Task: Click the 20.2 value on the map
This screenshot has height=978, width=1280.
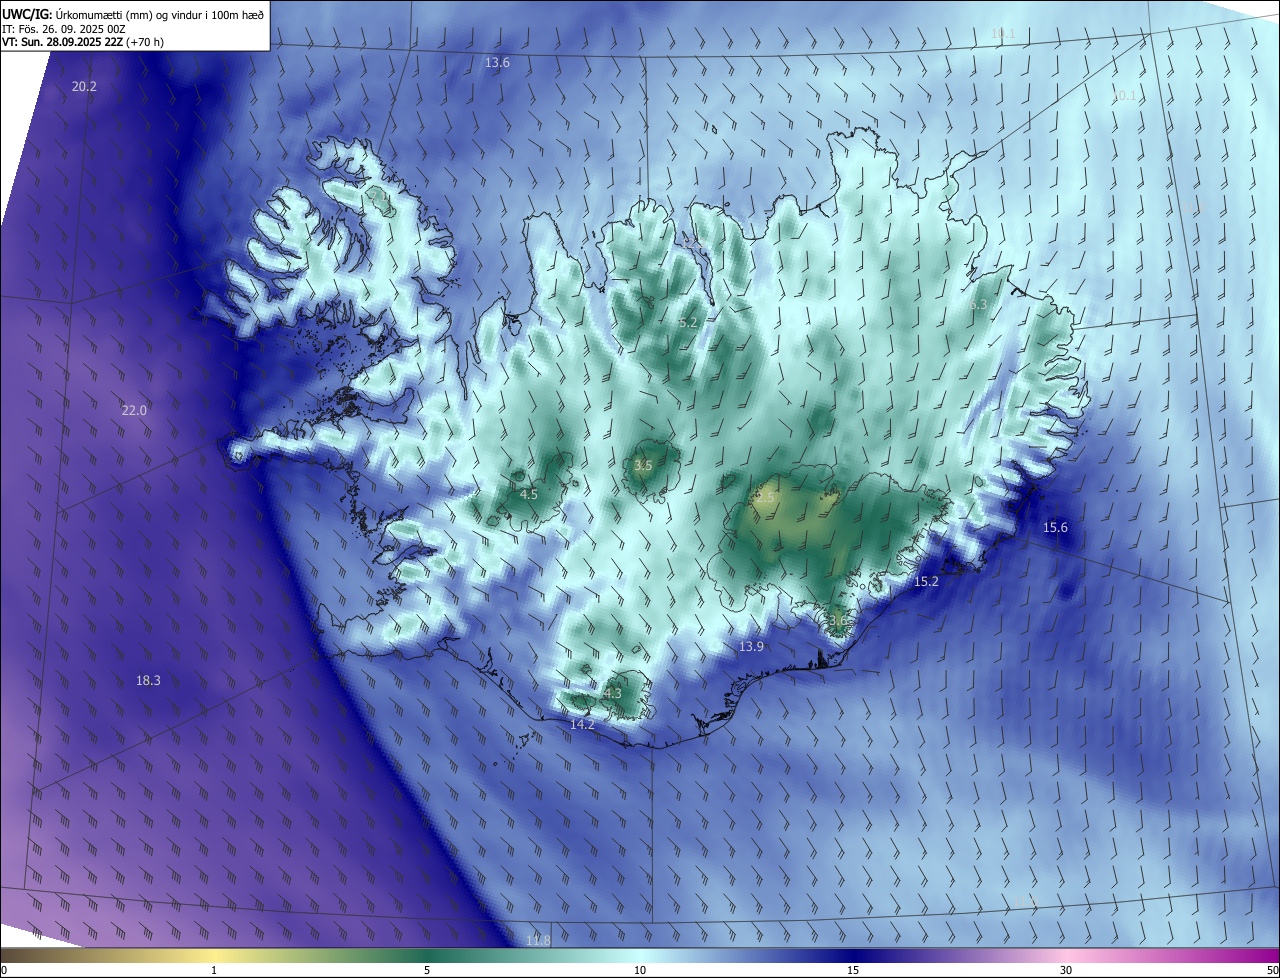Action: pos(84,87)
